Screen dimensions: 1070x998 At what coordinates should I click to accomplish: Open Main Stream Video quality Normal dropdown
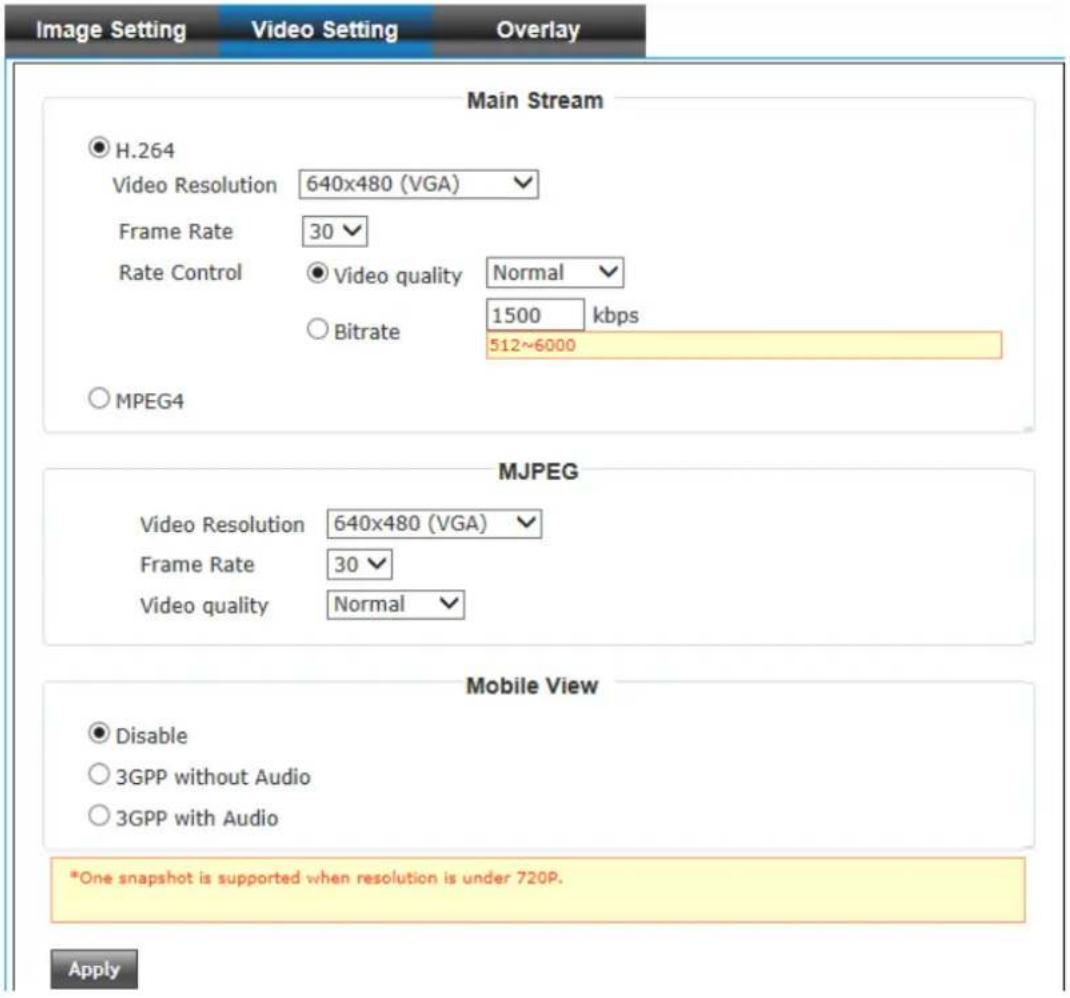coord(554,272)
